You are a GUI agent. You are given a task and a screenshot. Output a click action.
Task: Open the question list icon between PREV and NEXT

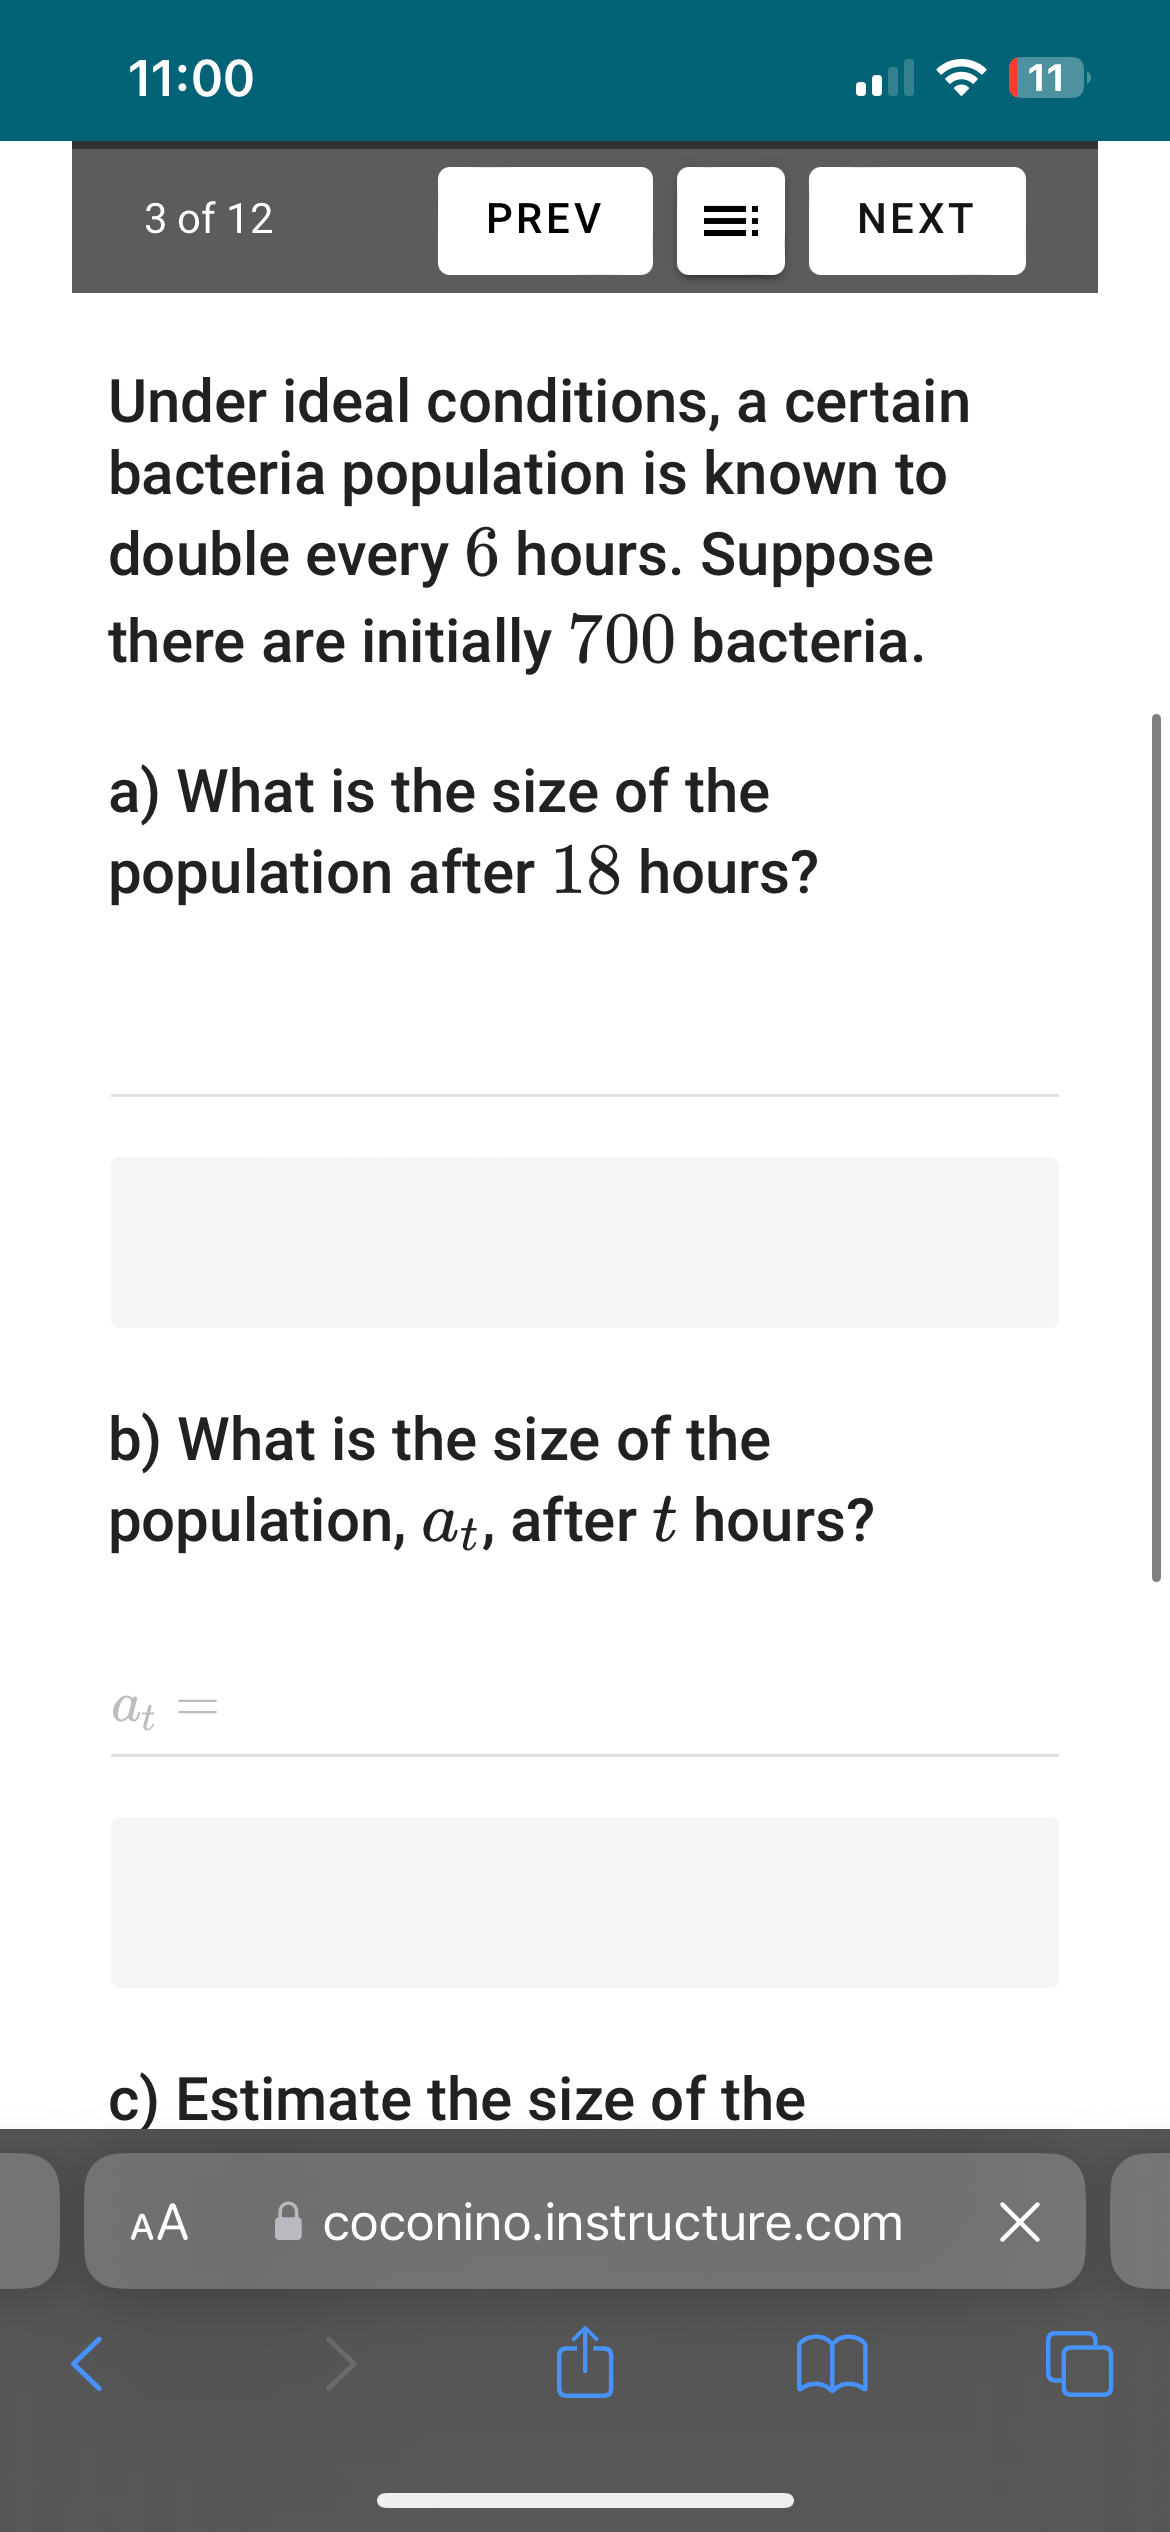[x=730, y=220]
